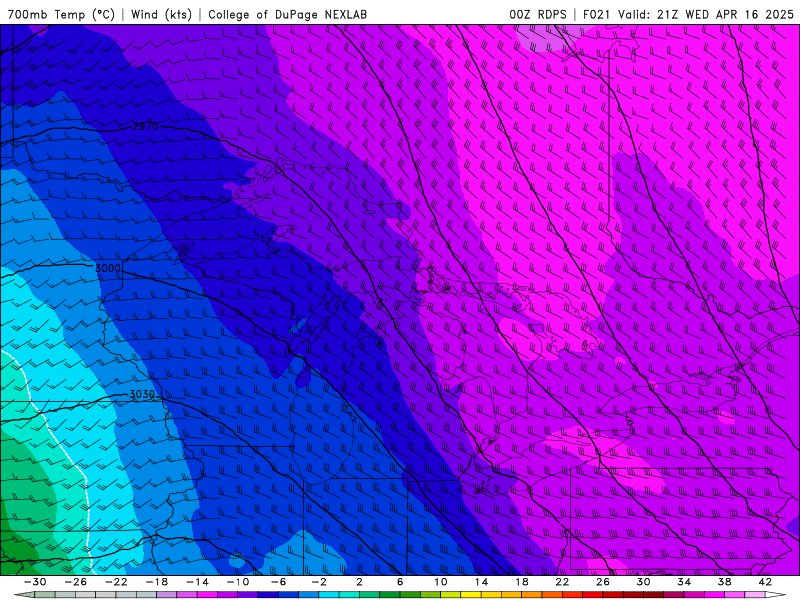Click the "Valid: 21Z WED APR 16 2025" text
Viewport: 800px width, 600px height.
[706, 14]
